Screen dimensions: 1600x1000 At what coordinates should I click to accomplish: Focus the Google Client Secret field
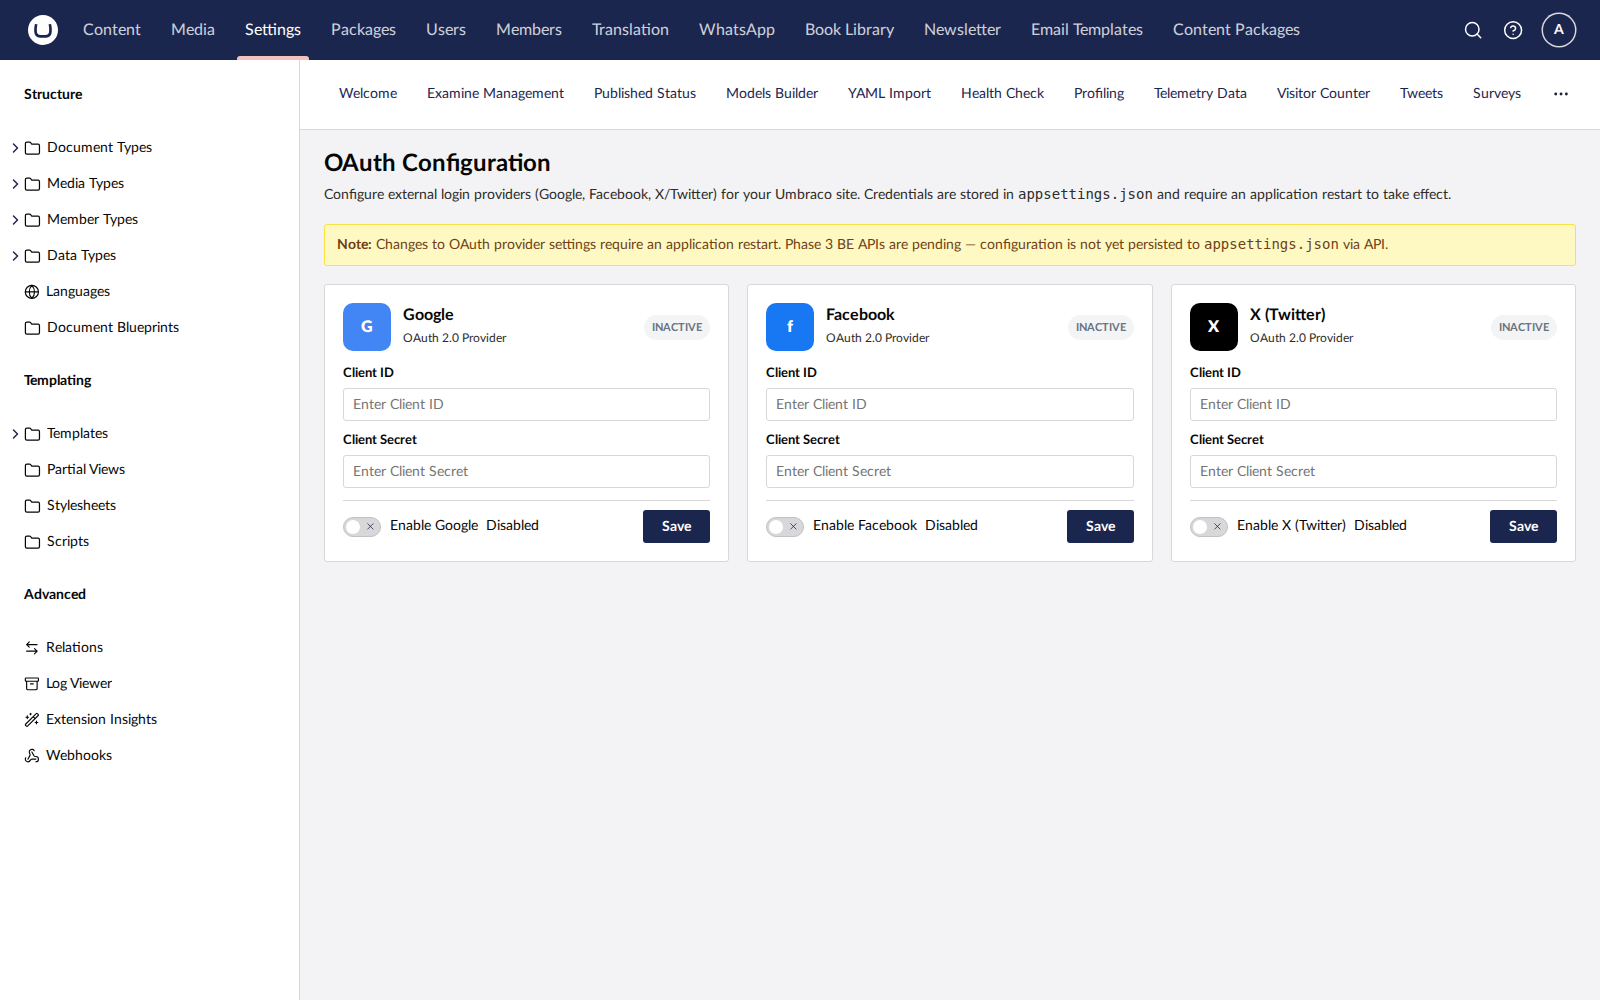[526, 471]
